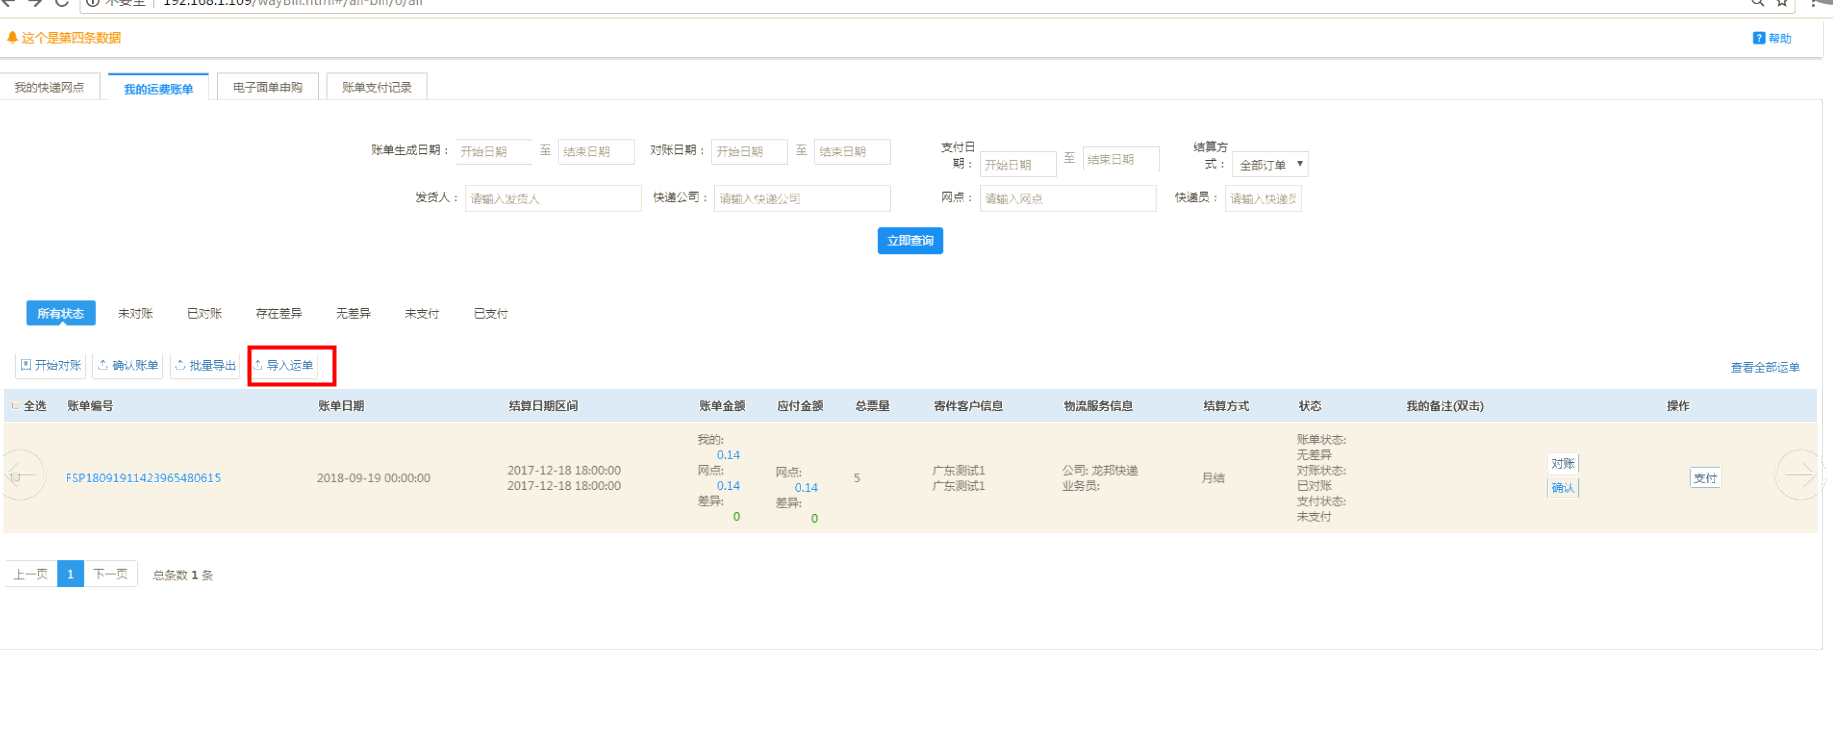Toggle the 全选 select-all checkbox
The image size is (1833, 733).
pos(15,406)
